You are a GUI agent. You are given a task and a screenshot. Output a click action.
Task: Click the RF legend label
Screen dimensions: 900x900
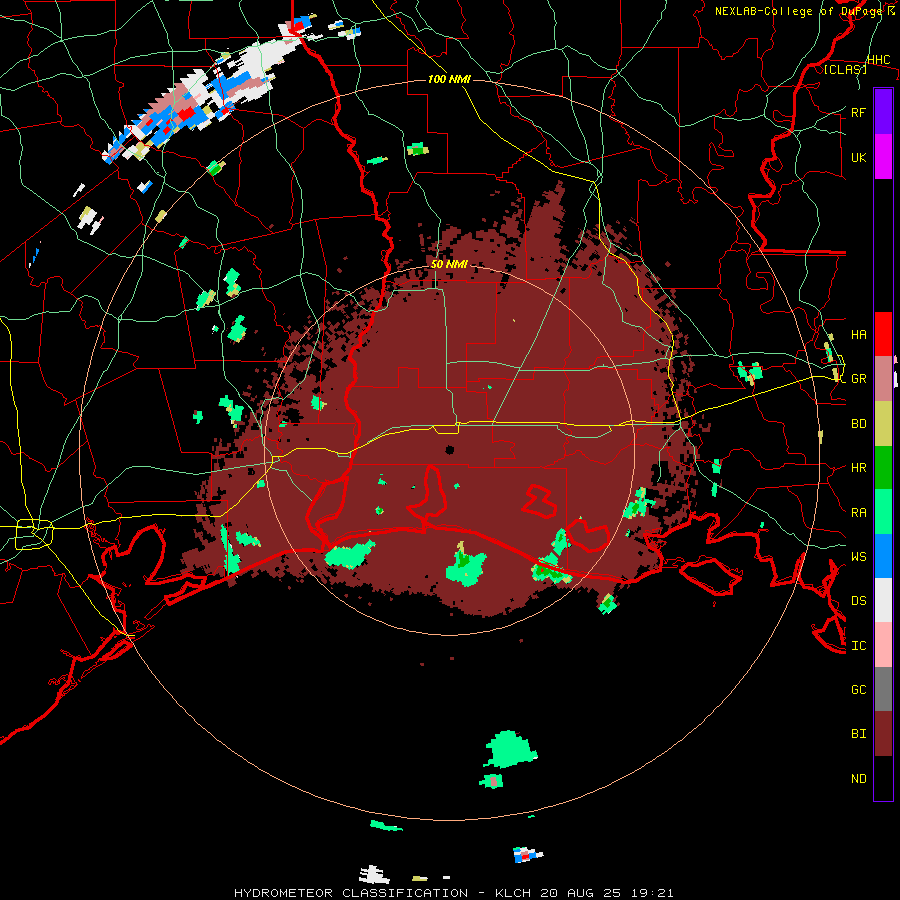pyautogui.click(x=858, y=112)
